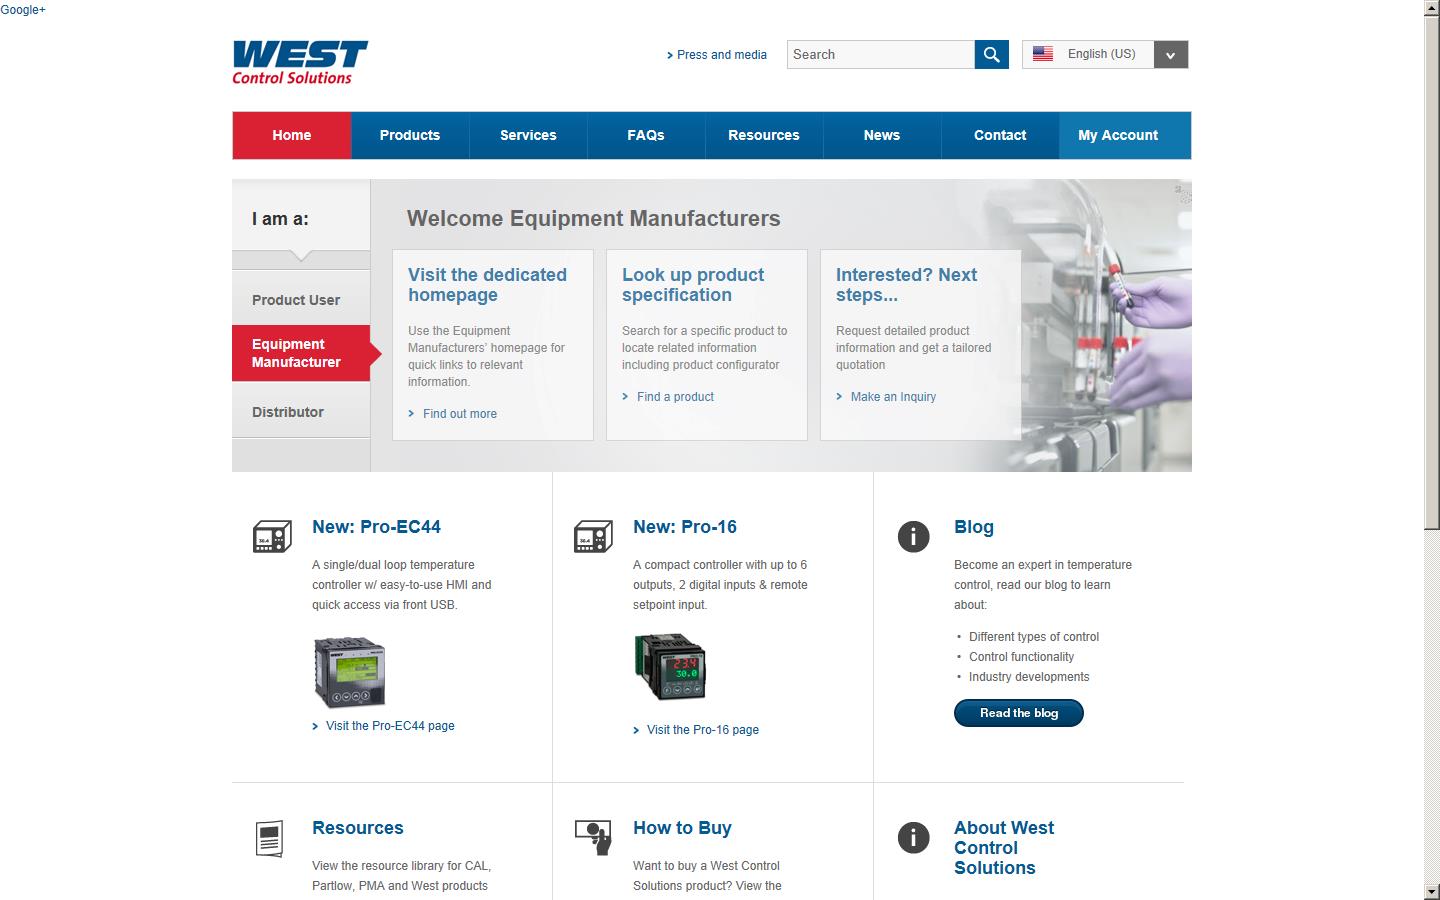Click the New: Pro-EC44 heading
This screenshot has height=900, width=1440.
point(376,527)
